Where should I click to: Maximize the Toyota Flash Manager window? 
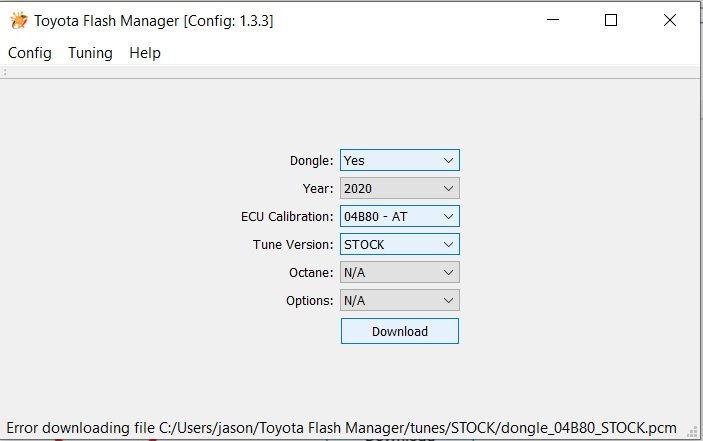coord(611,20)
